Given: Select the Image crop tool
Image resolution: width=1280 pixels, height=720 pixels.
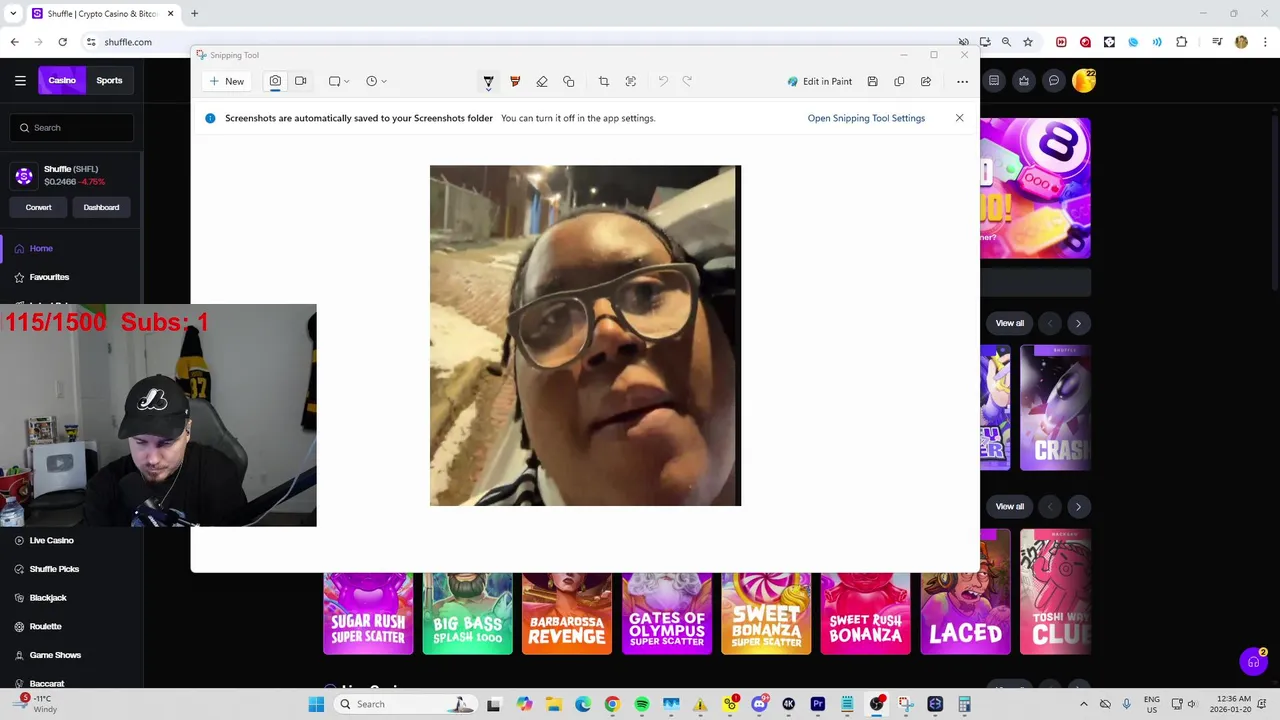Looking at the screenshot, I should (x=603, y=82).
